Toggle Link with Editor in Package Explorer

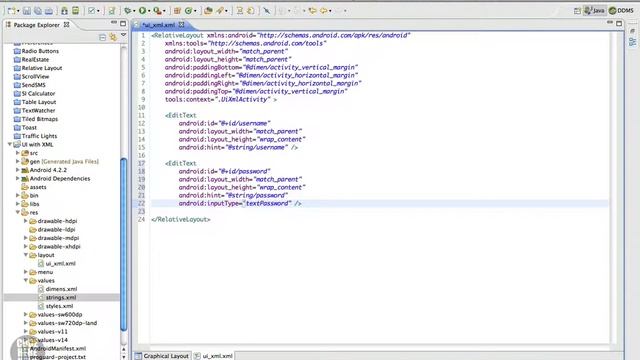[113, 38]
